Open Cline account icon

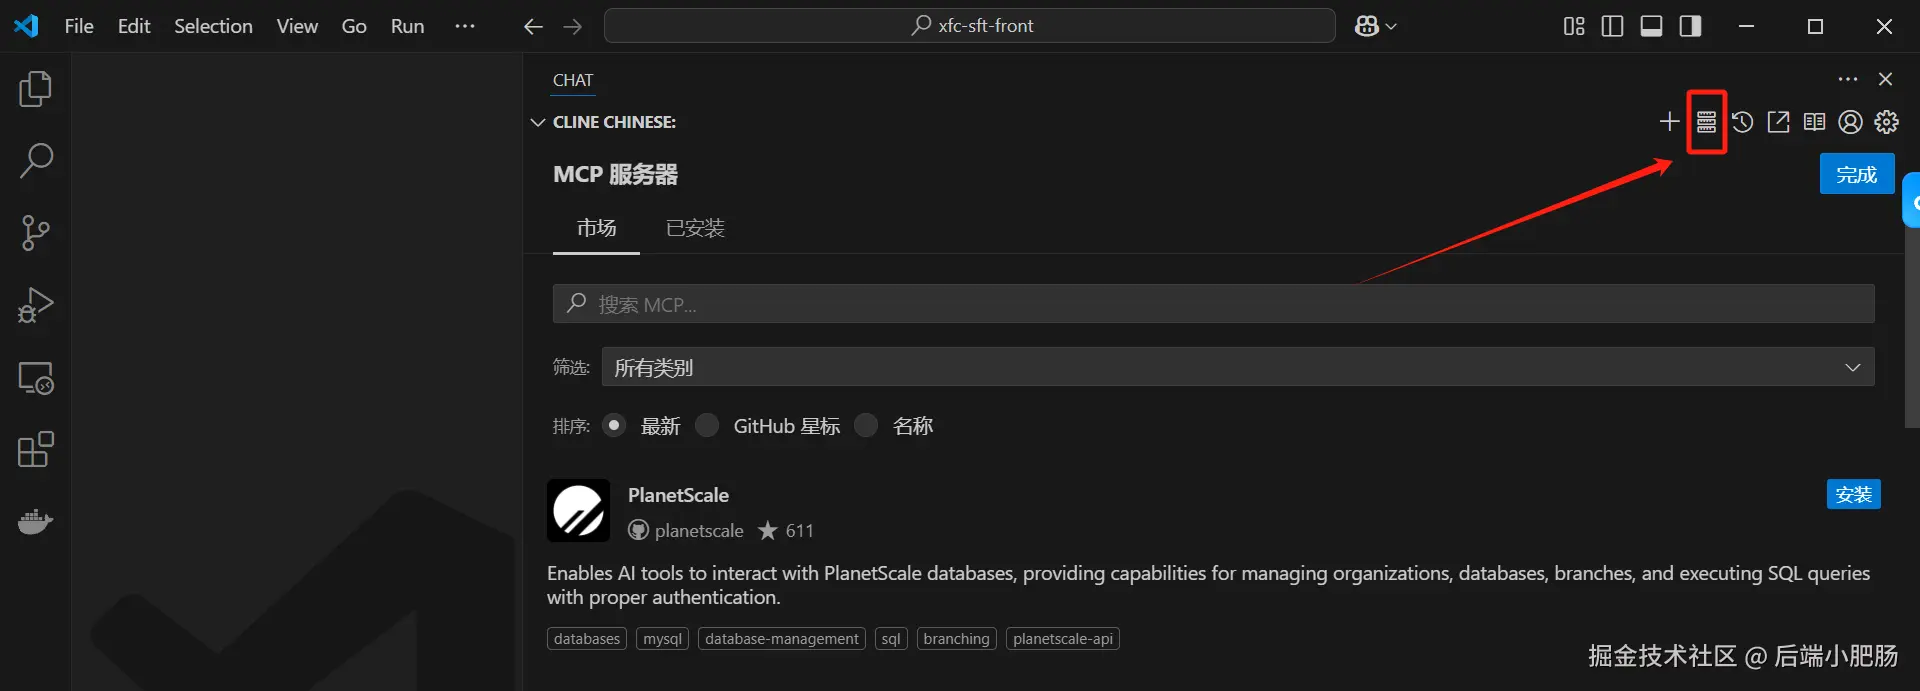coord(1850,122)
